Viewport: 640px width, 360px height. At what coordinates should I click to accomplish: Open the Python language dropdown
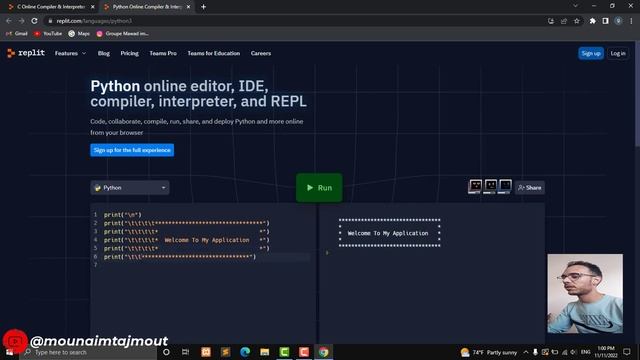click(x=130, y=188)
